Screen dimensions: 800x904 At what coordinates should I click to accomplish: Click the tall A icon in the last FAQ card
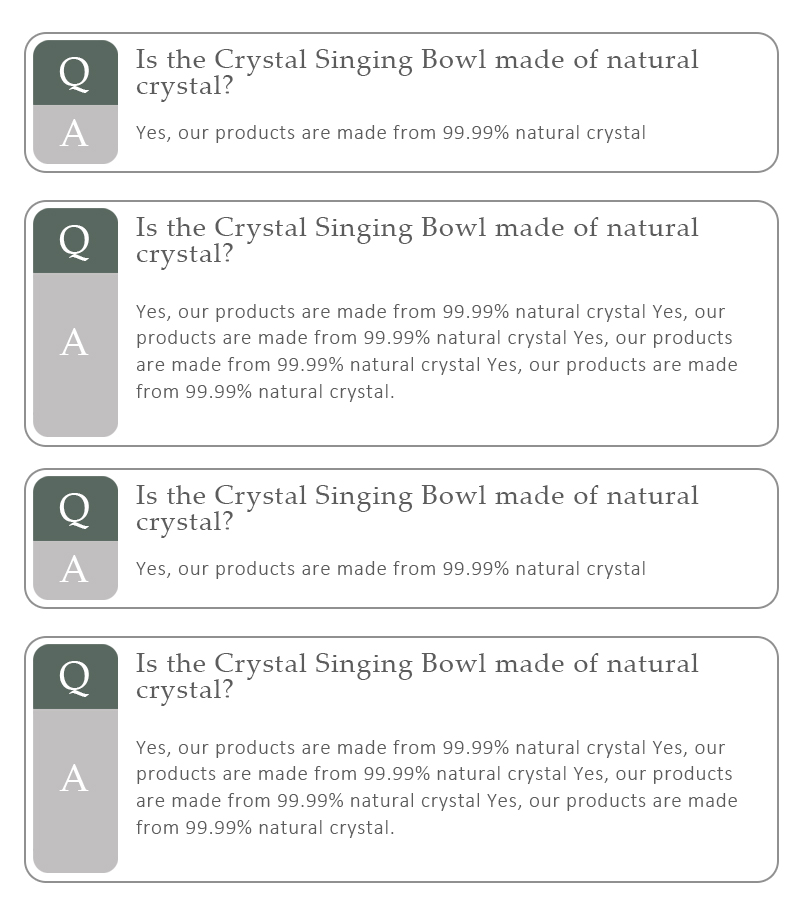(x=76, y=790)
